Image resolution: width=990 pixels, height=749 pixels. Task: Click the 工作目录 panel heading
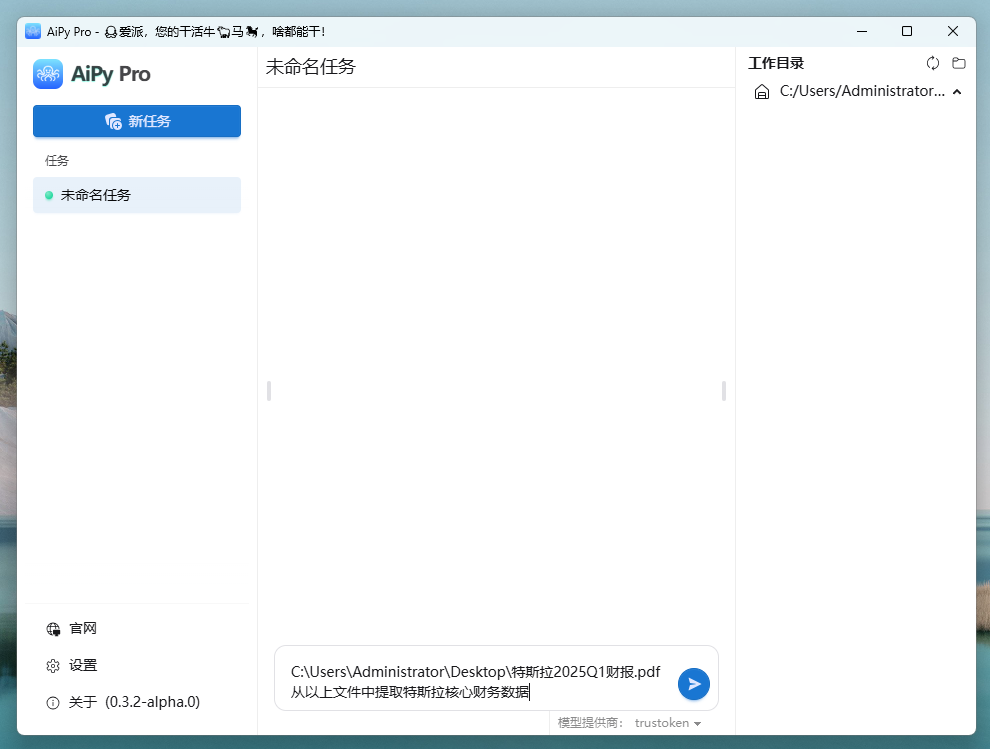tap(776, 63)
